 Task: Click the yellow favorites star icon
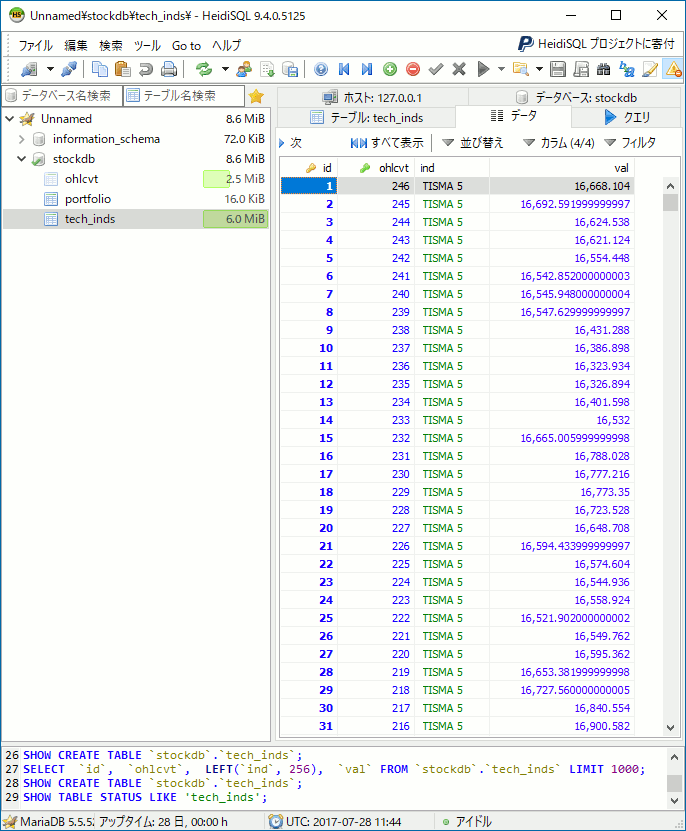[x=256, y=96]
